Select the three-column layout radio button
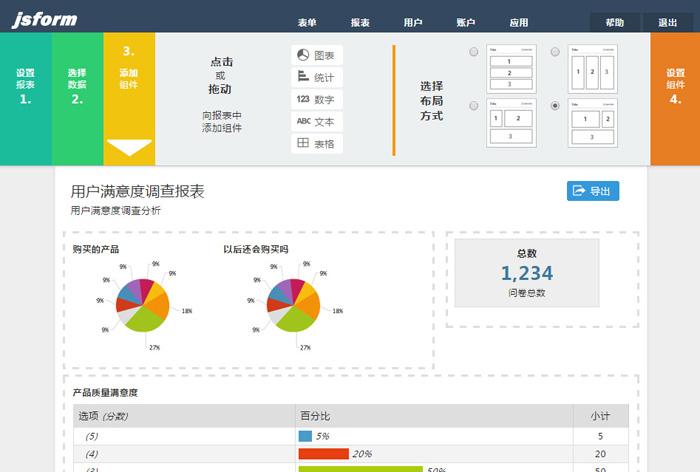 [x=555, y=52]
